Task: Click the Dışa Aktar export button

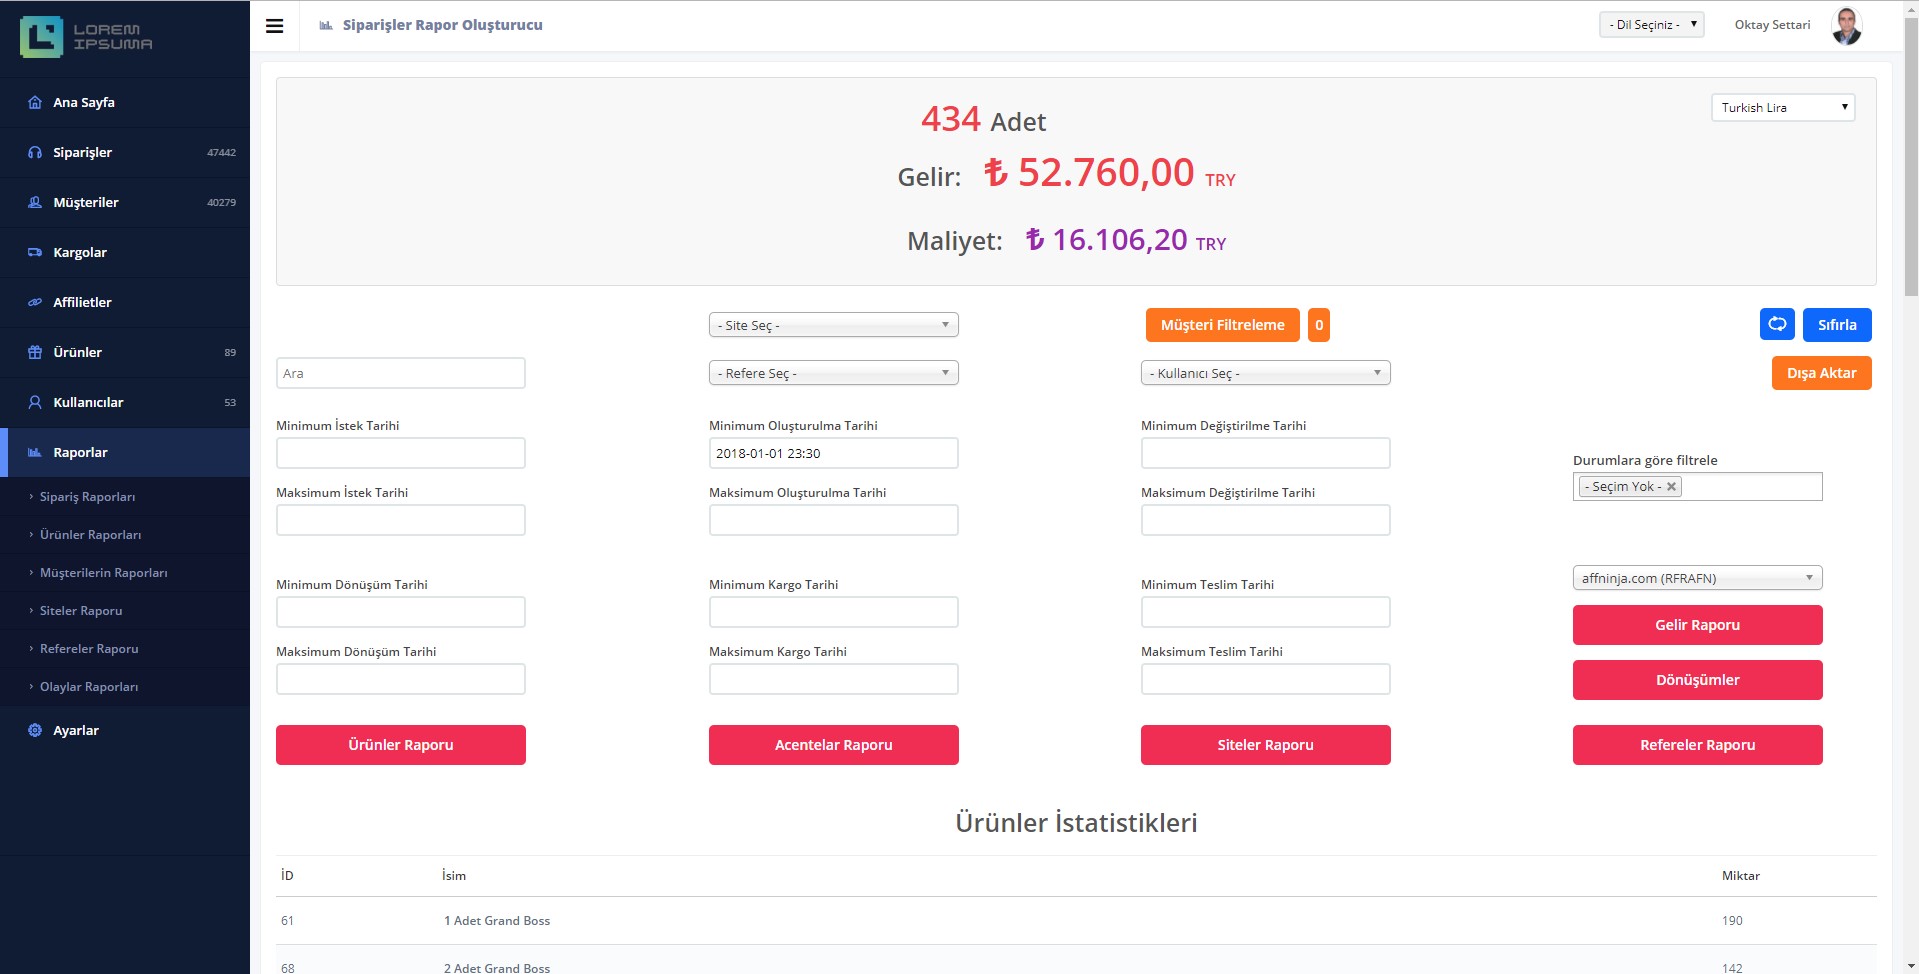Action: click(1821, 373)
